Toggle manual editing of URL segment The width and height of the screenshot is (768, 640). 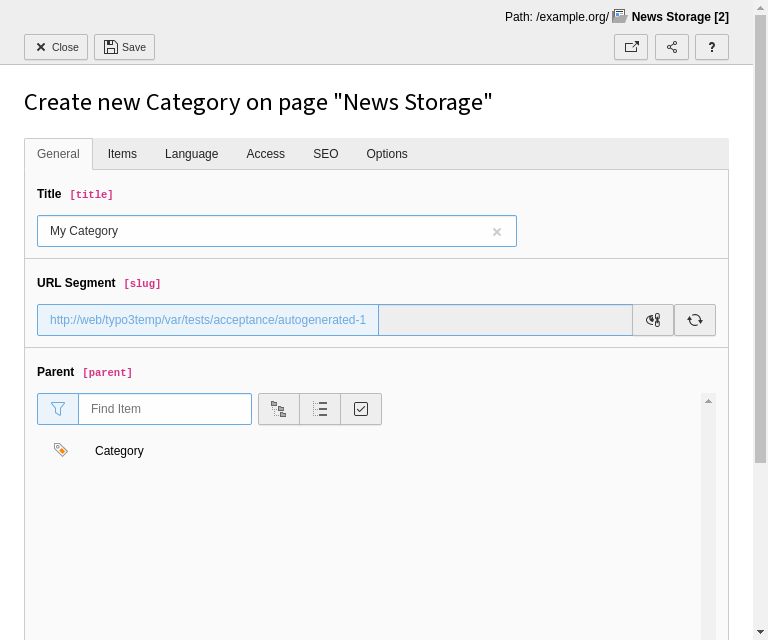point(653,320)
